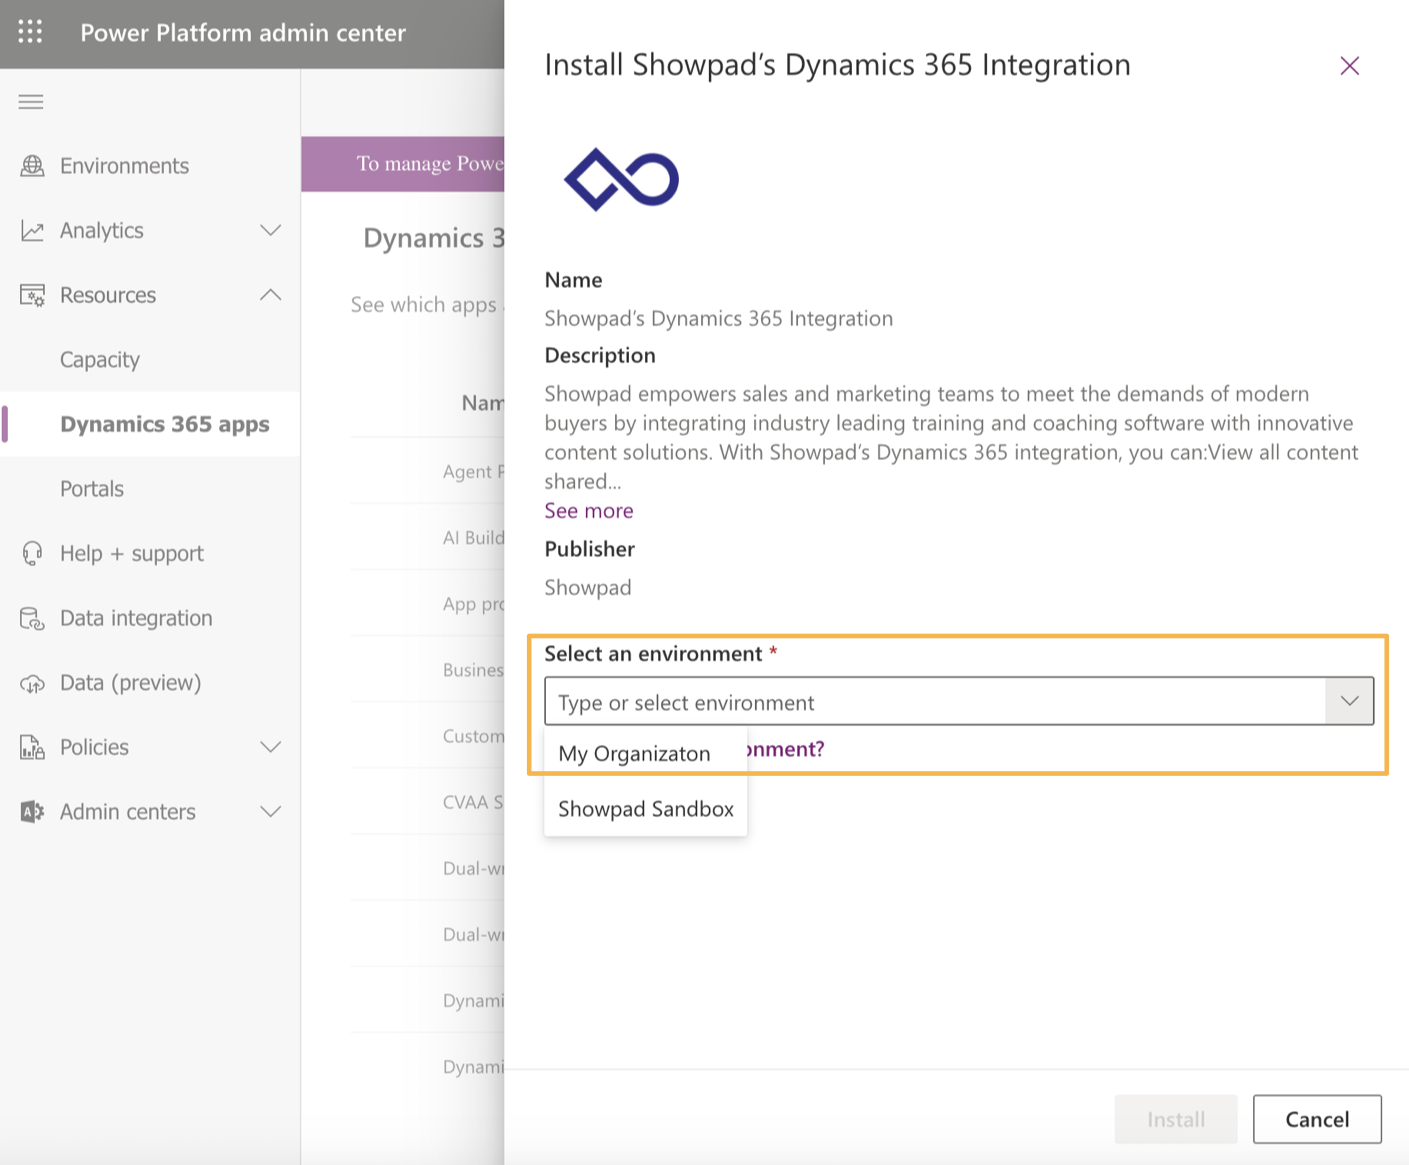The height and width of the screenshot is (1165, 1409).
Task: Click the Showpad publisher text
Action: 588,588
